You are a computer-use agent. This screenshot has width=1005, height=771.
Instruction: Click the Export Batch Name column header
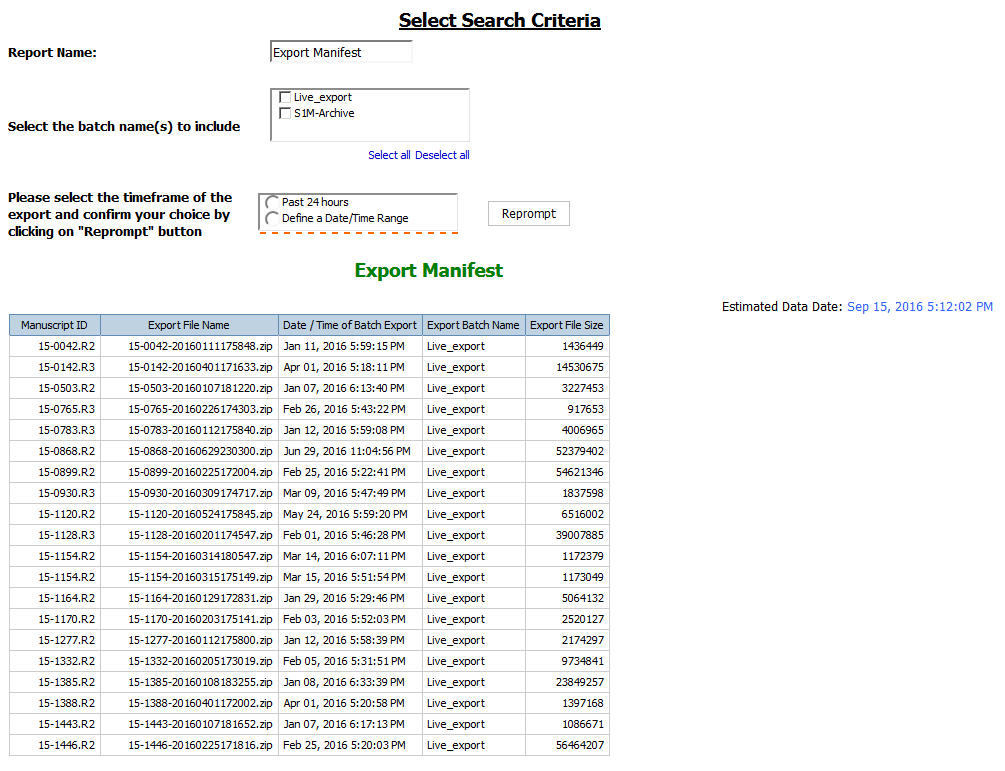coord(474,325)
